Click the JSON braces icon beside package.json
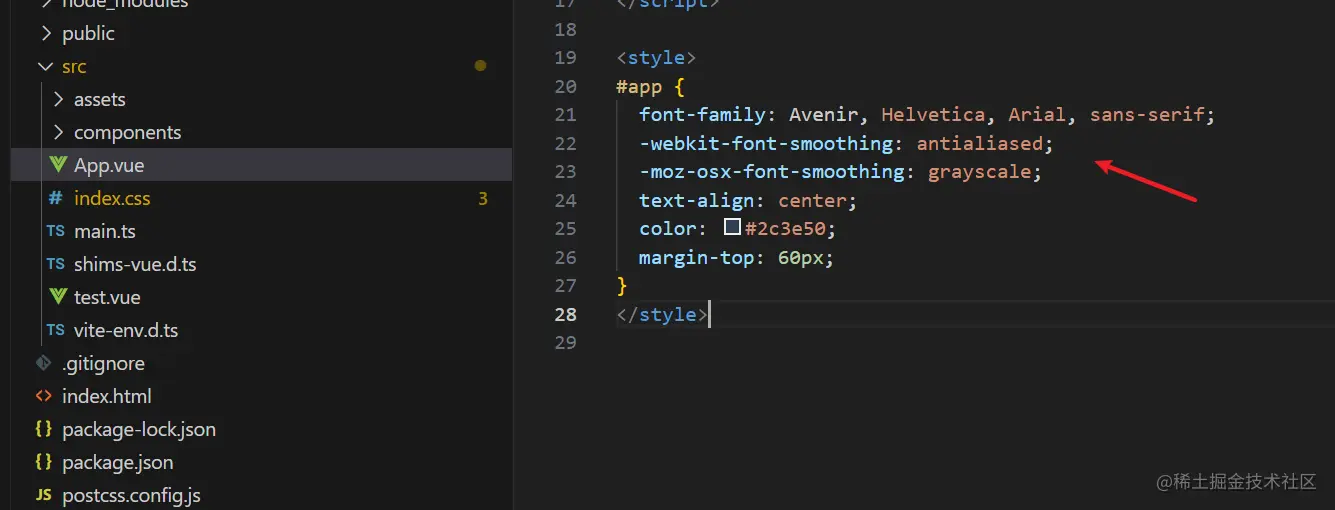 point(44,462)
